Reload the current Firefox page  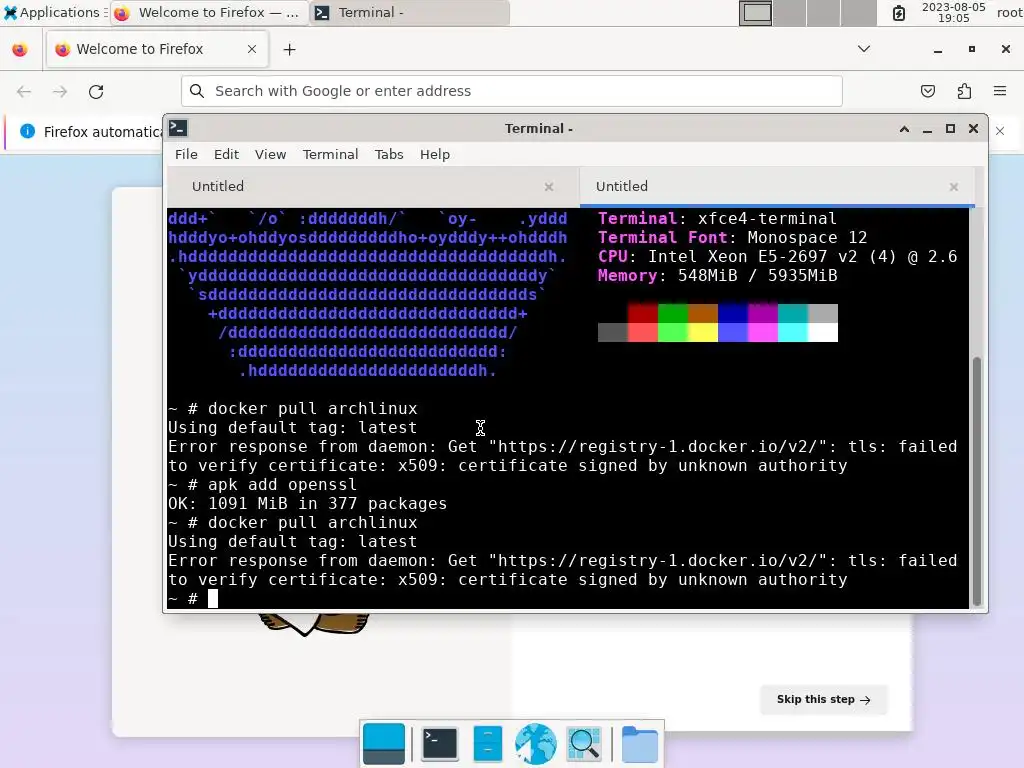[96, 91]
